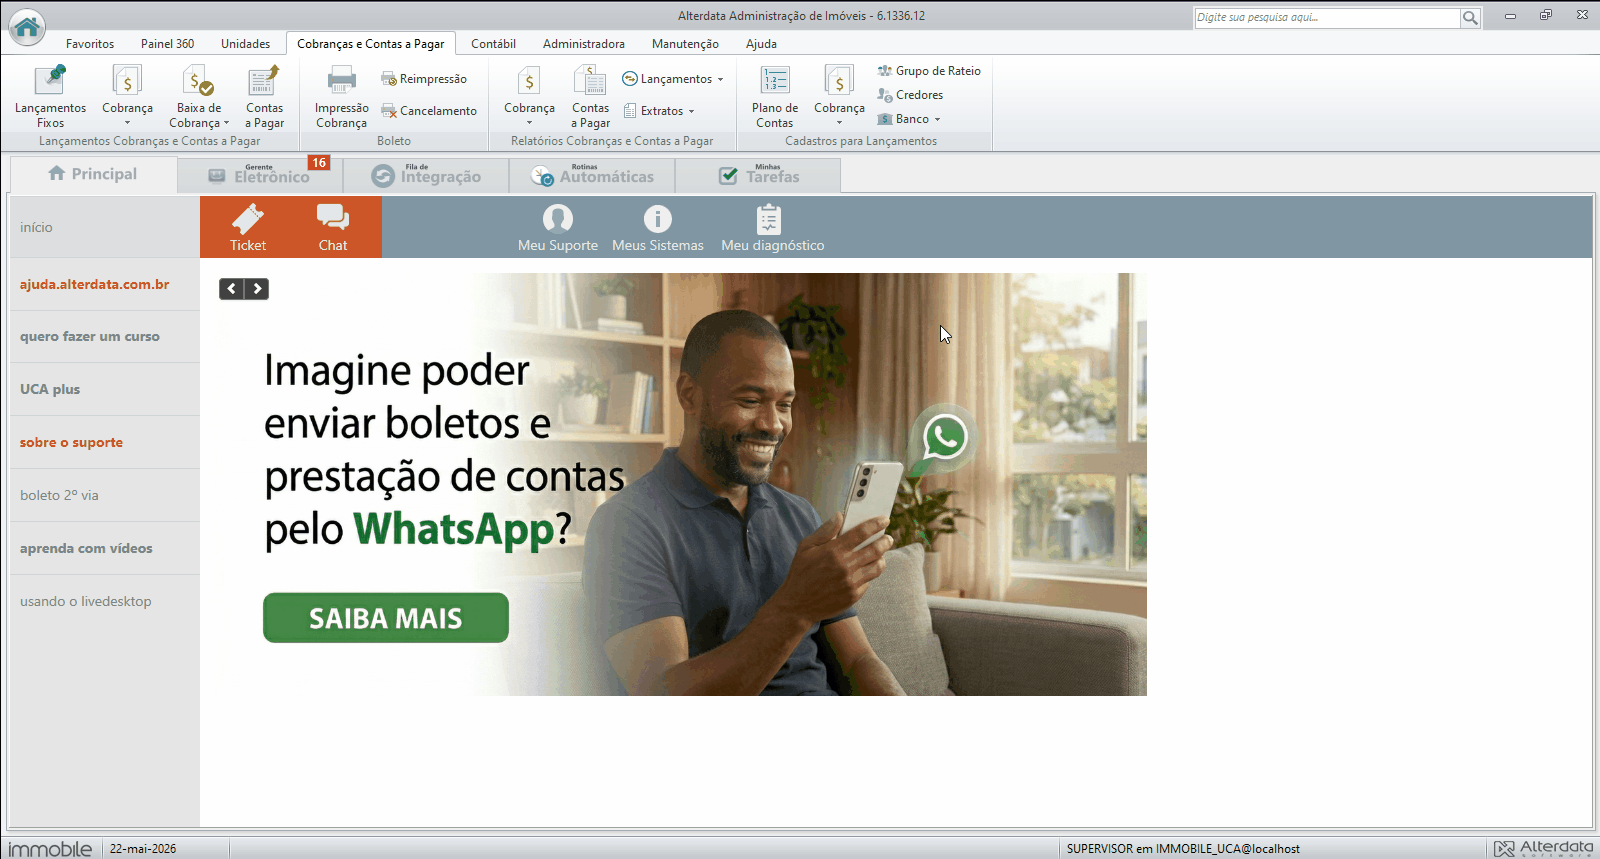Image resolution: width=1600 pixels, height=859 pixels.
Task: Start a support Chat
Action: click(x=333, y=227)
